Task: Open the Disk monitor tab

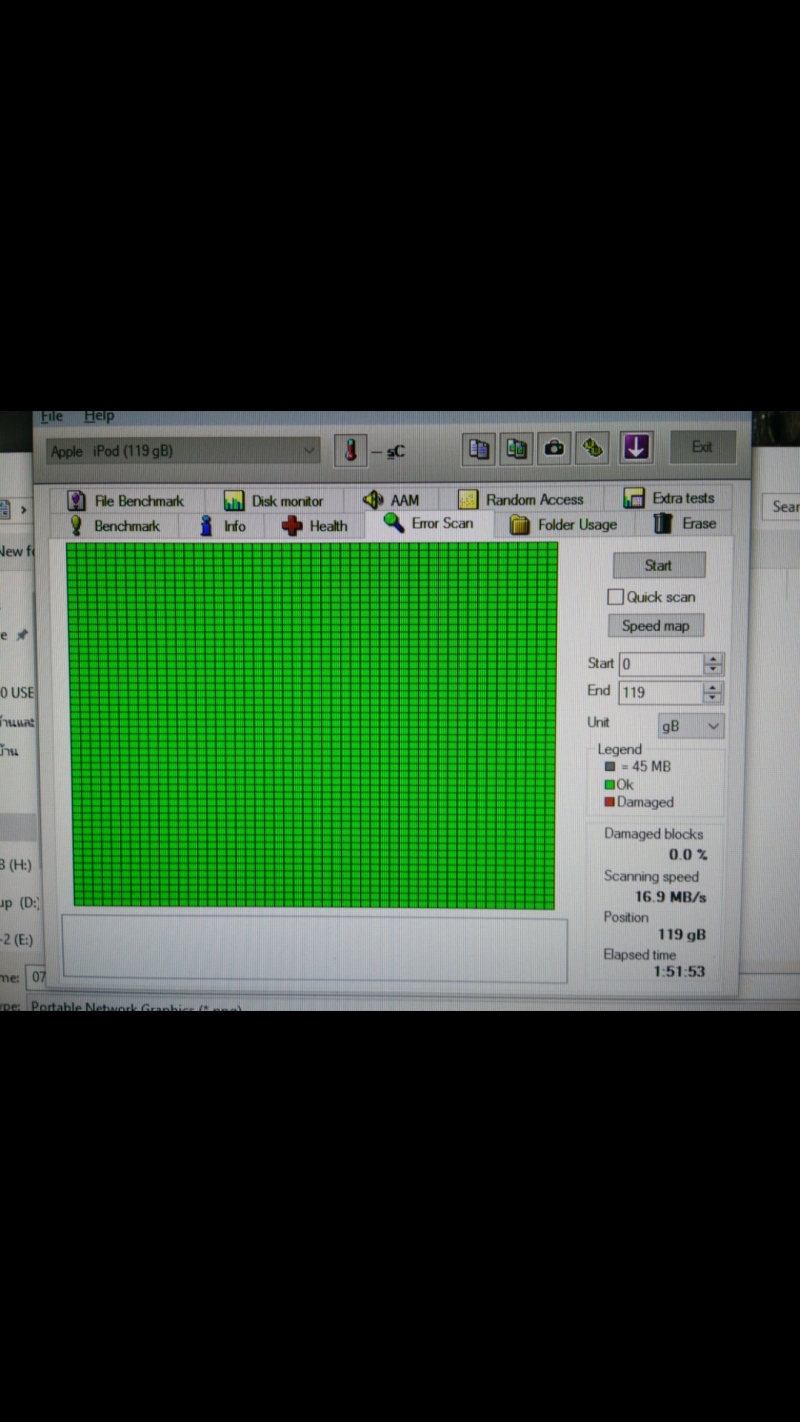Action: tap(273, 500)
